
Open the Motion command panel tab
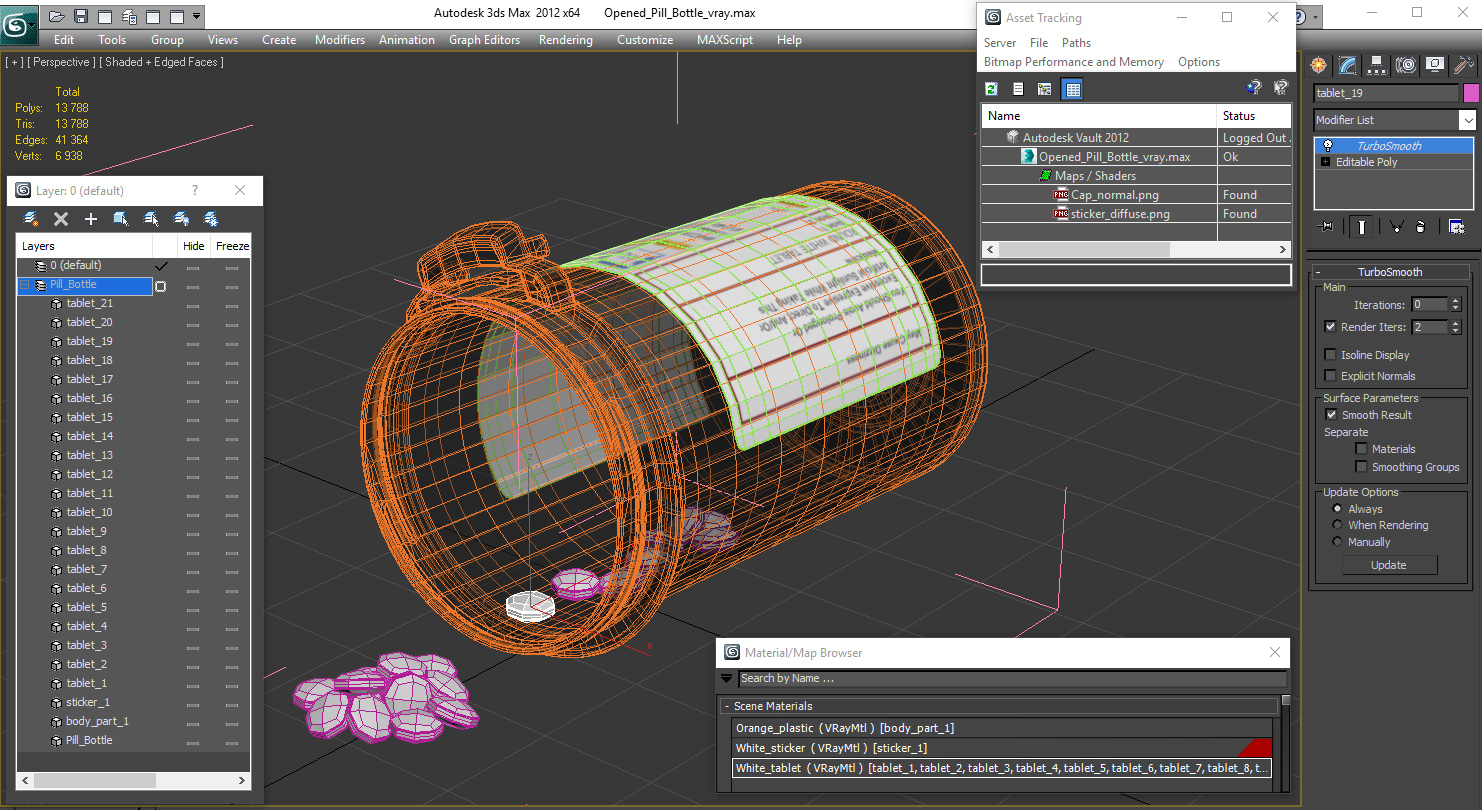coord(1406,65)
